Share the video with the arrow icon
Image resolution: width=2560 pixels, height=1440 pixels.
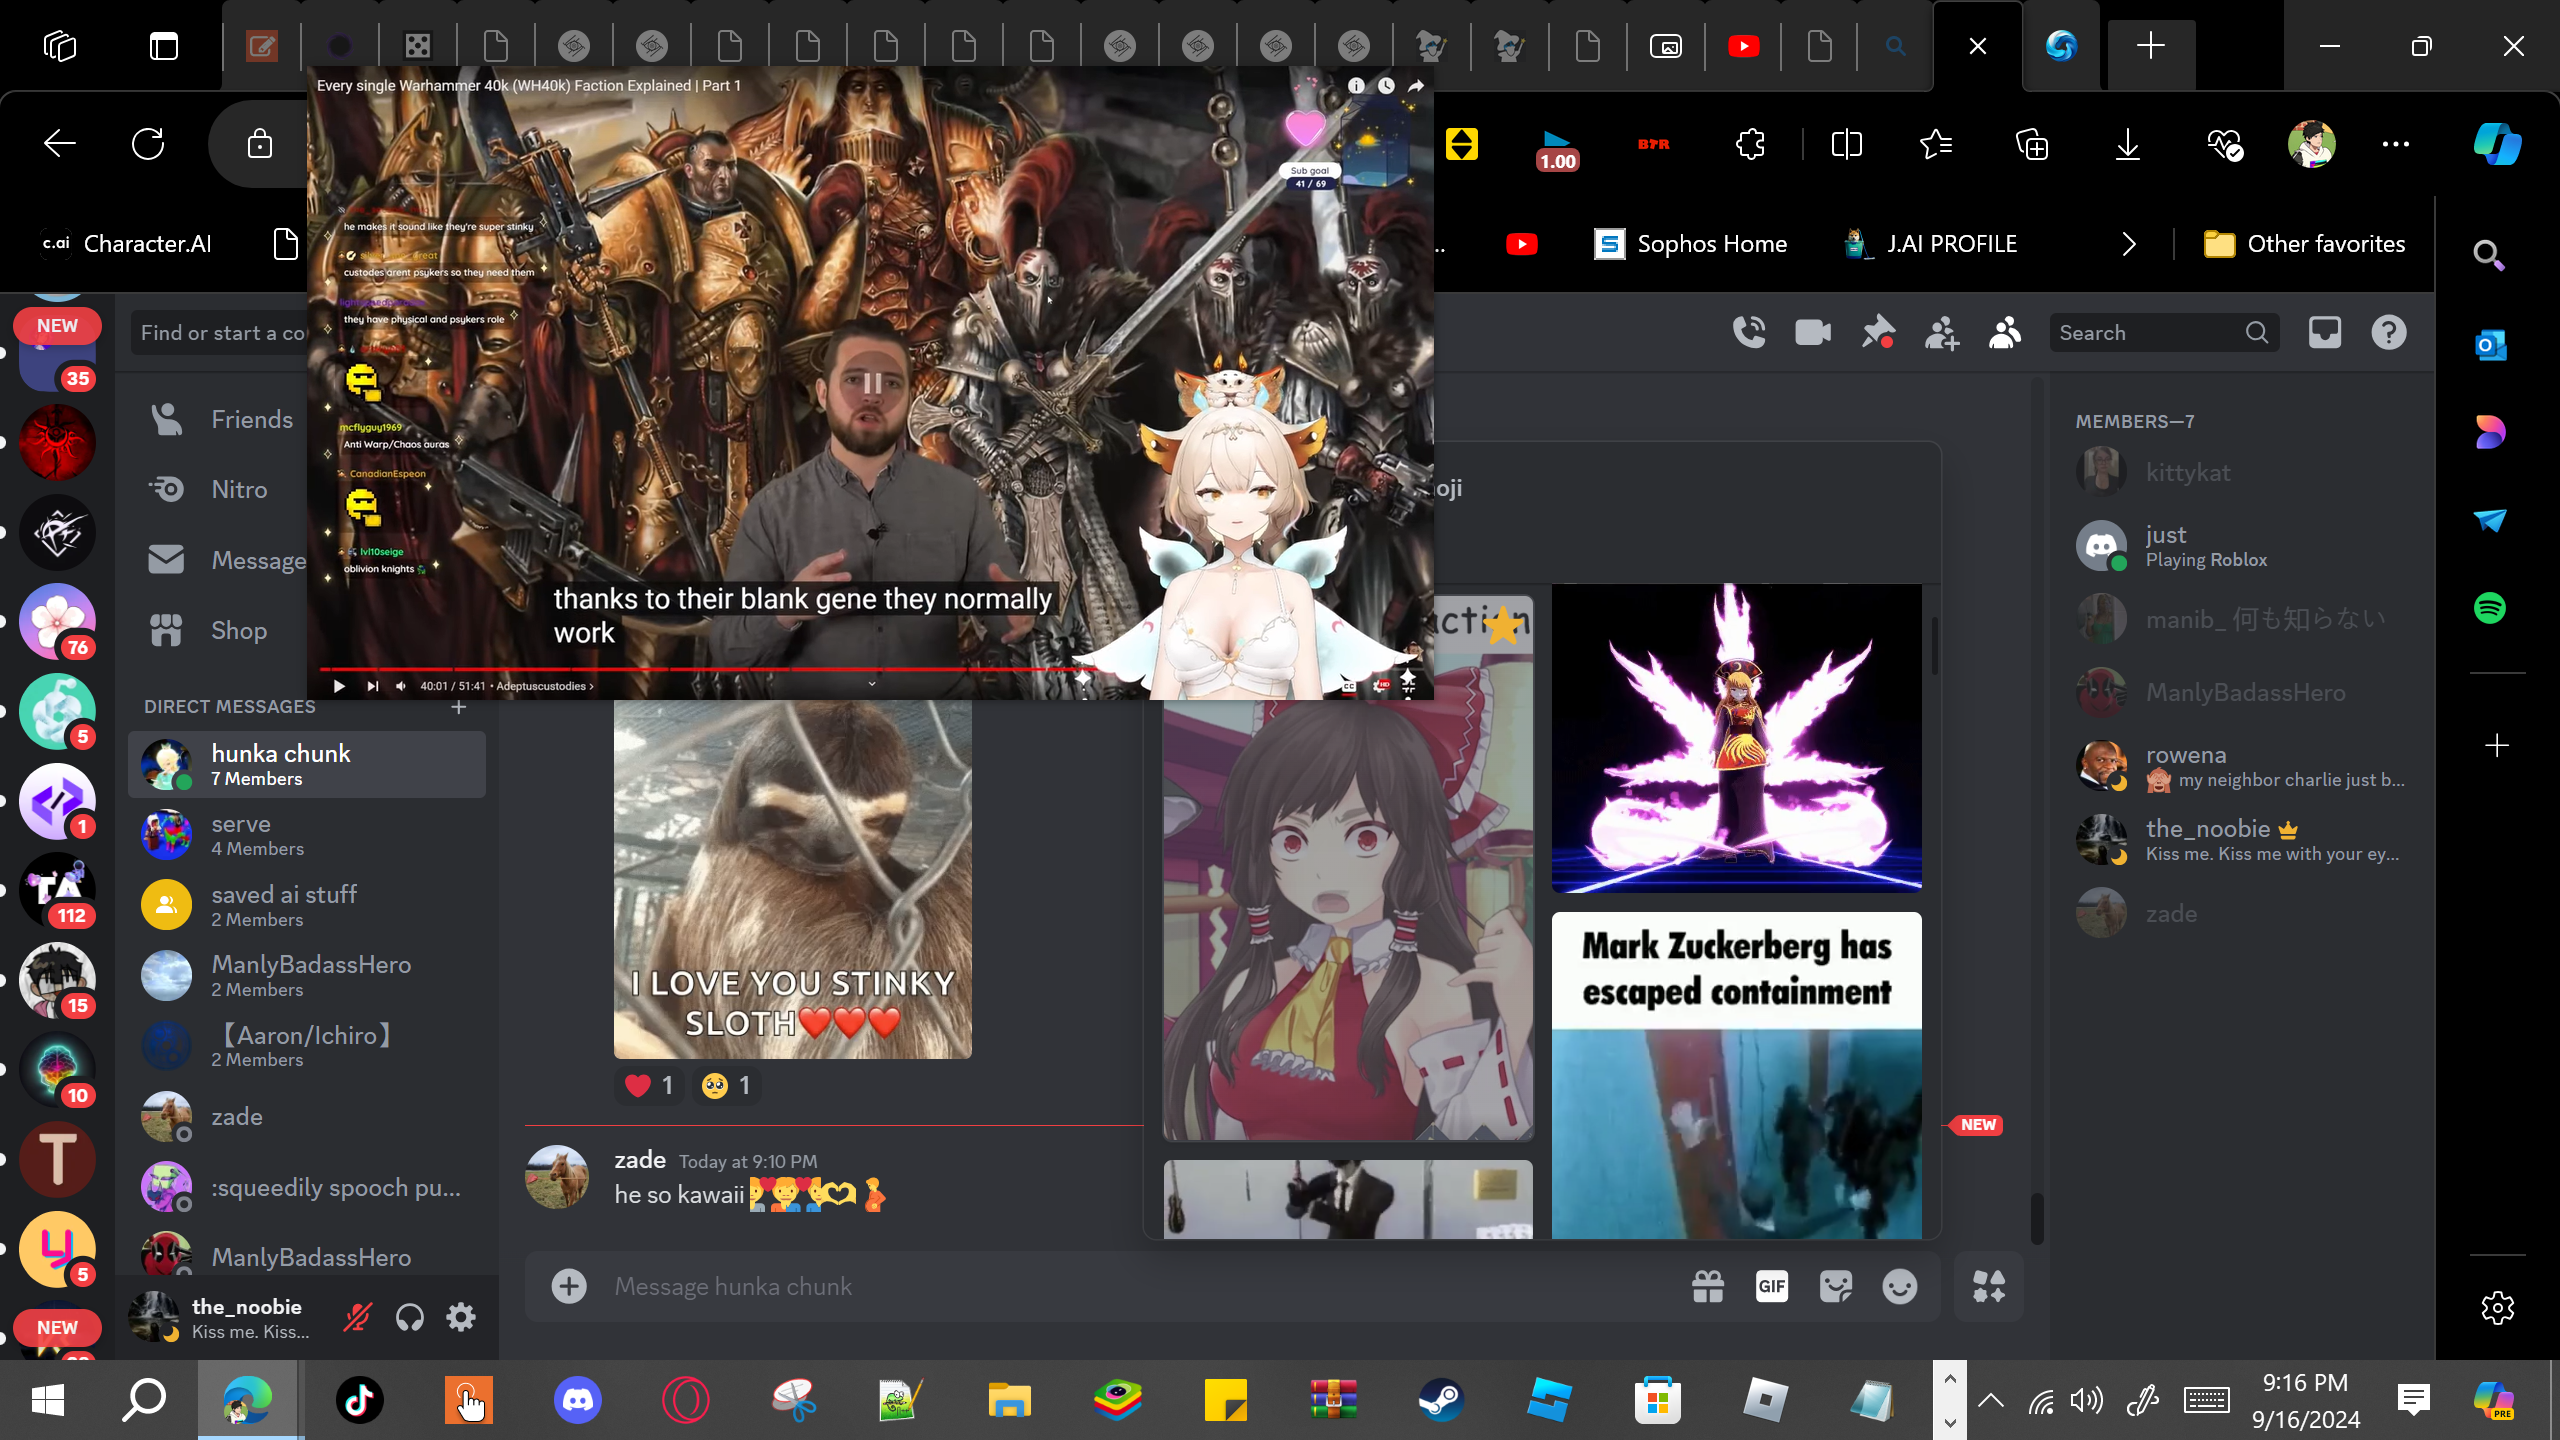pyautogui.click(x=1416, y=86)
